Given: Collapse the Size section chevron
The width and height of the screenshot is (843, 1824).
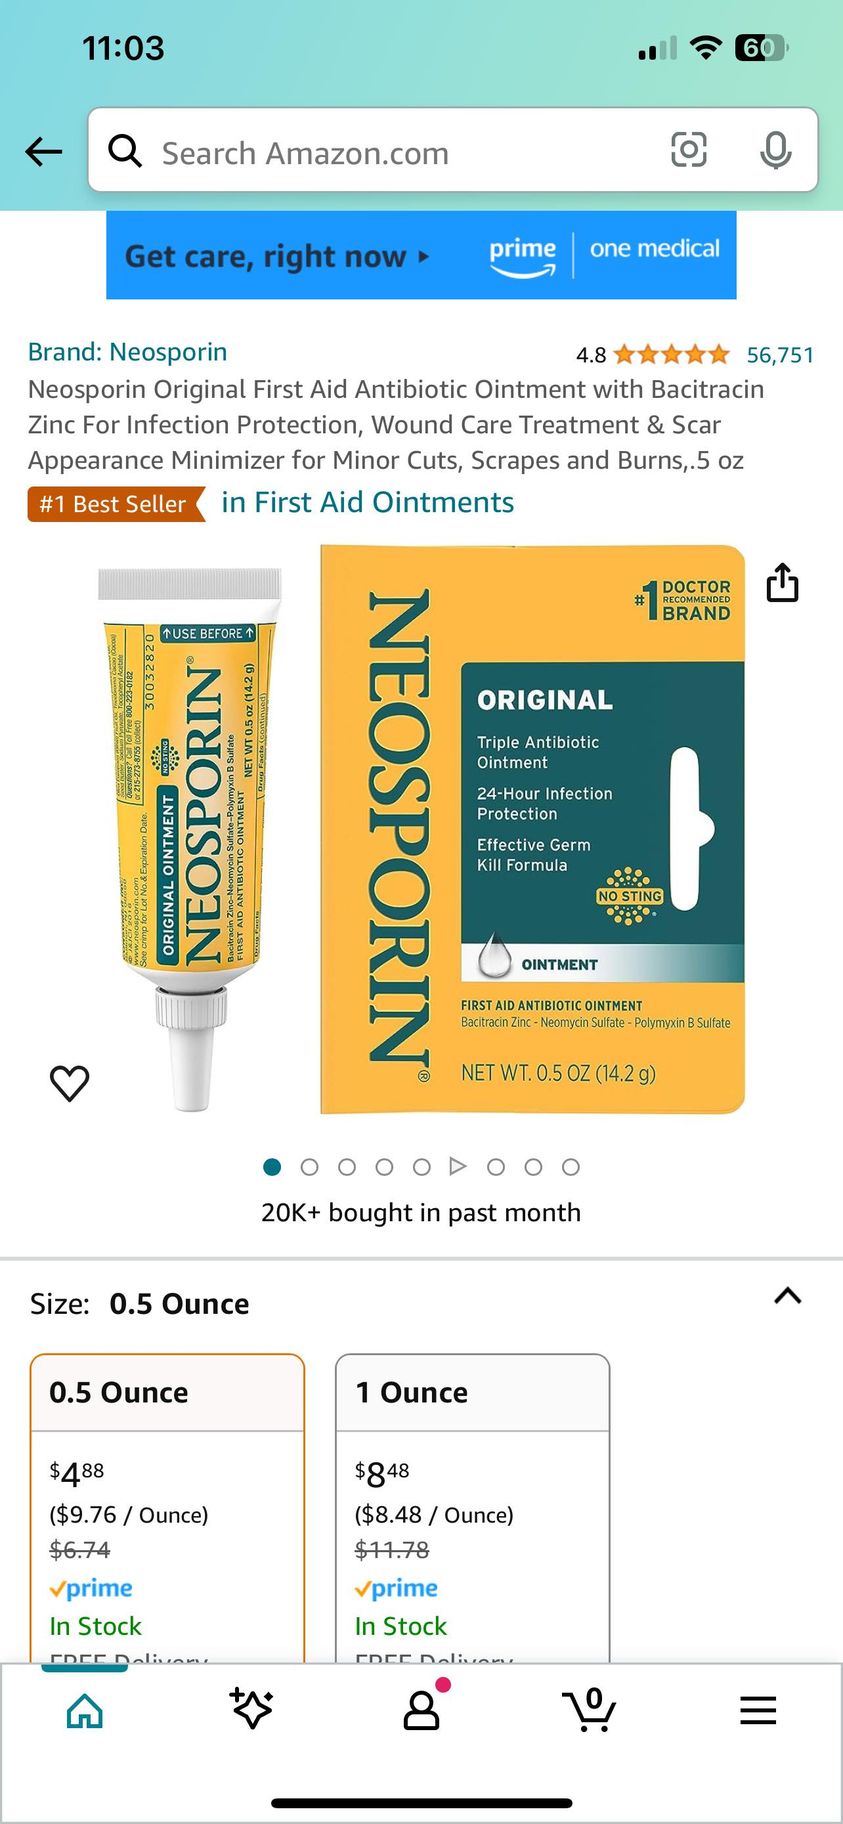Looking at the screenshot, I should click(788, 1296).
